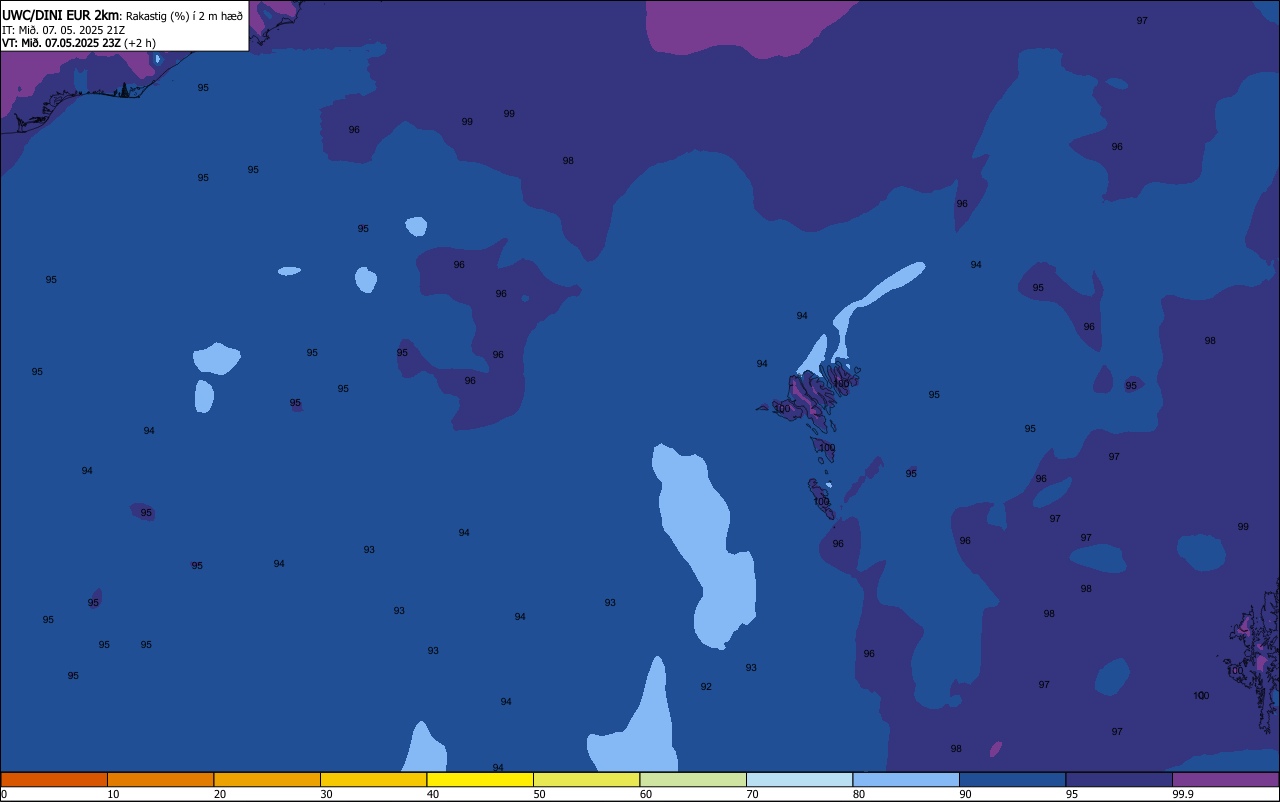The image size is (1280, 802).
Task: Click the dark orange 0–10 legend swatch
Action: pyautogui.click(x=54, y=779)
